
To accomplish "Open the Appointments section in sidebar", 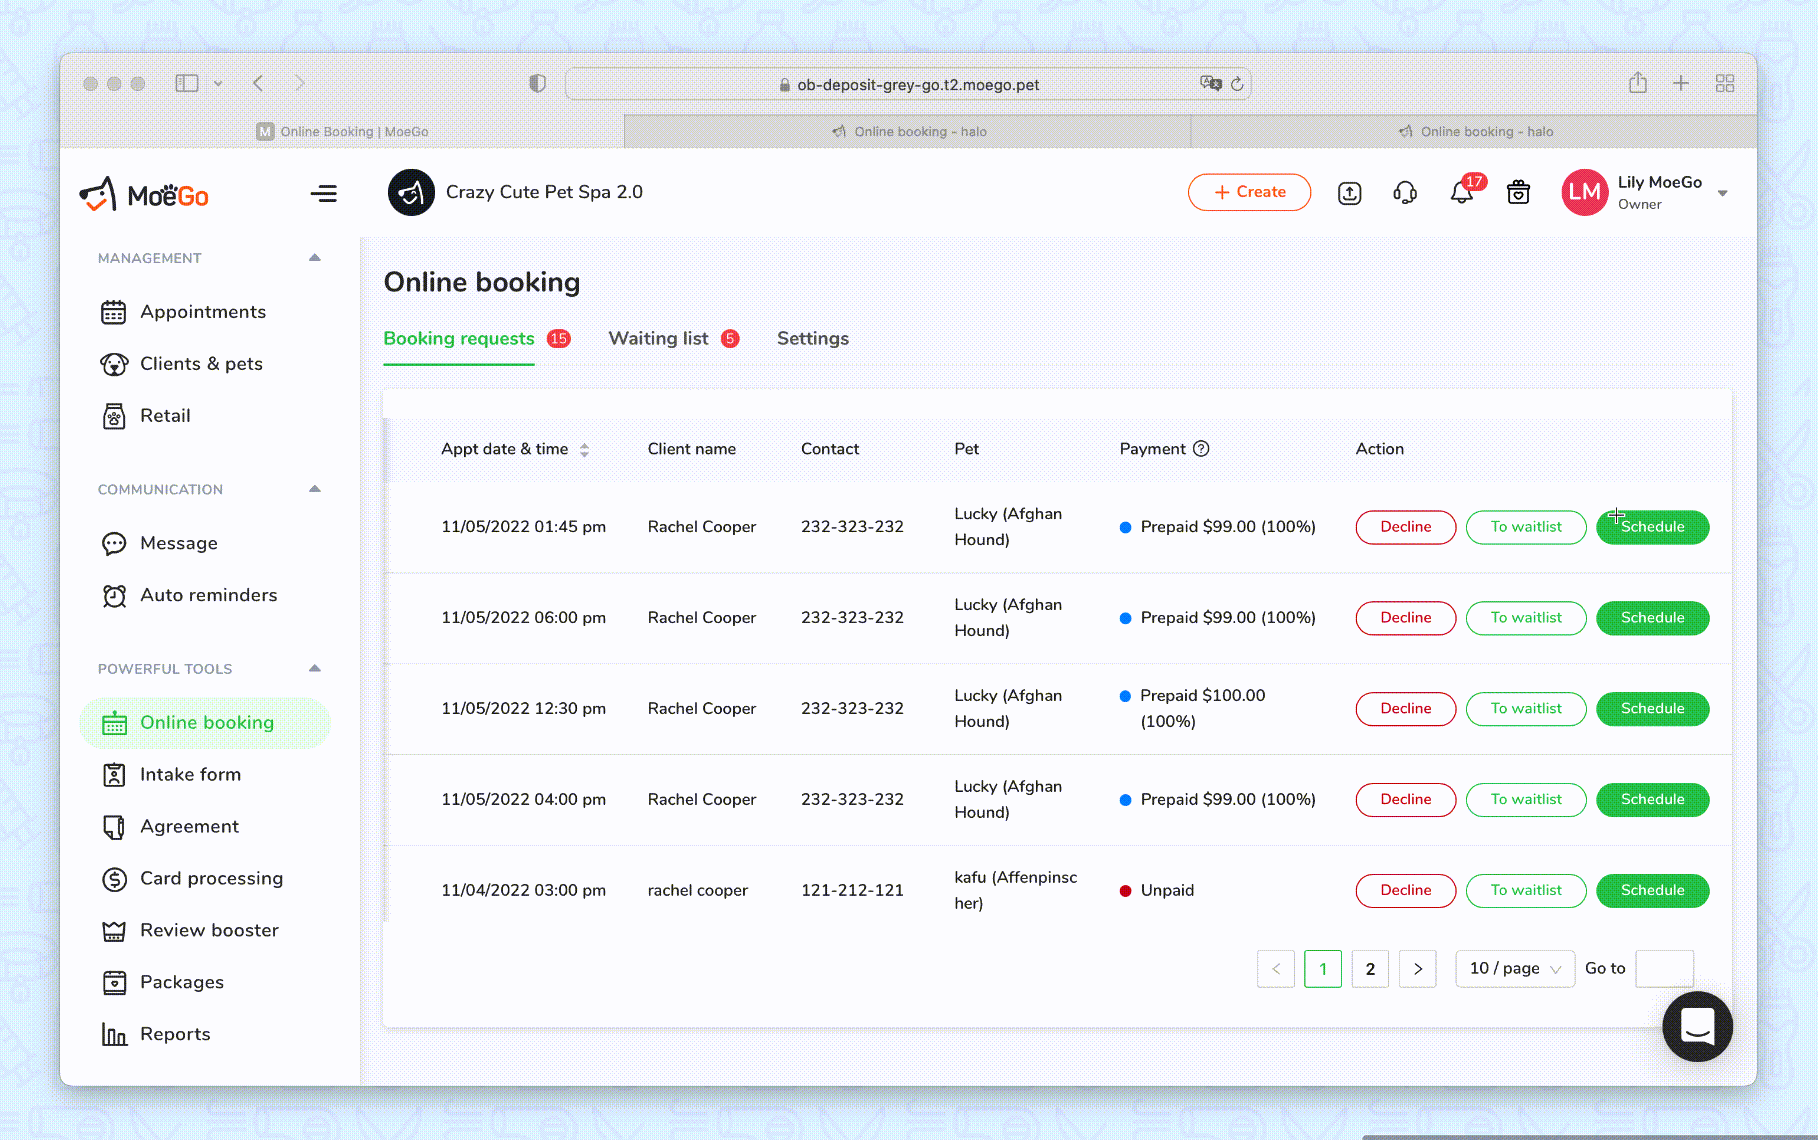I will 202,311.
